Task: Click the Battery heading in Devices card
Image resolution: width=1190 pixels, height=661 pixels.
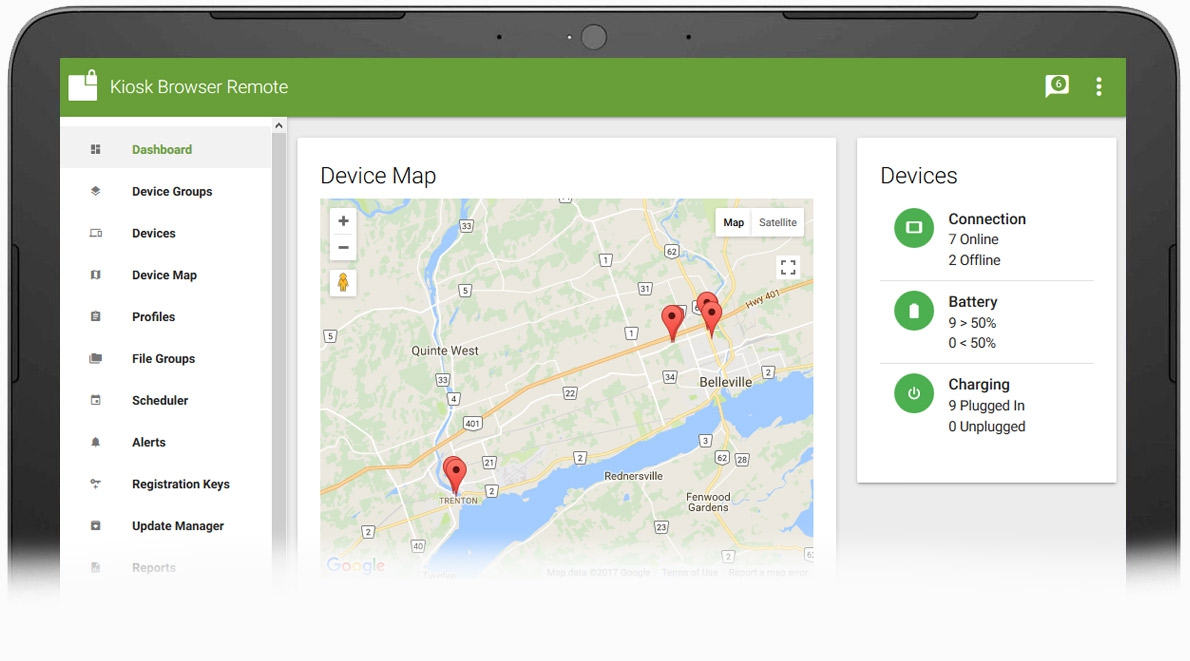Action: point(973,301)
